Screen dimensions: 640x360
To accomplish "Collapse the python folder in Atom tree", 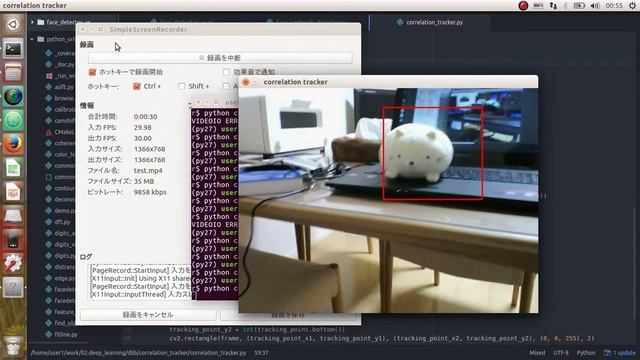I will pos(32,39).
